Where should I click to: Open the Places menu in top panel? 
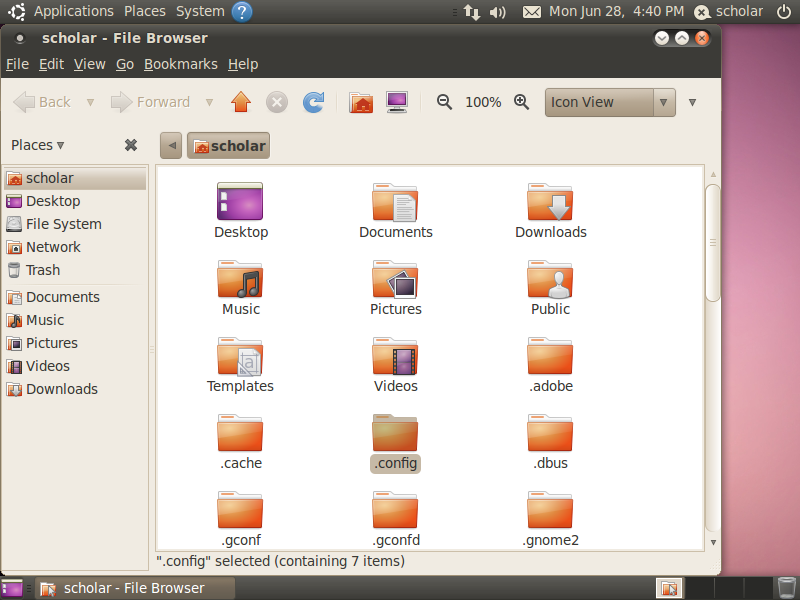[x=145, y=11]
